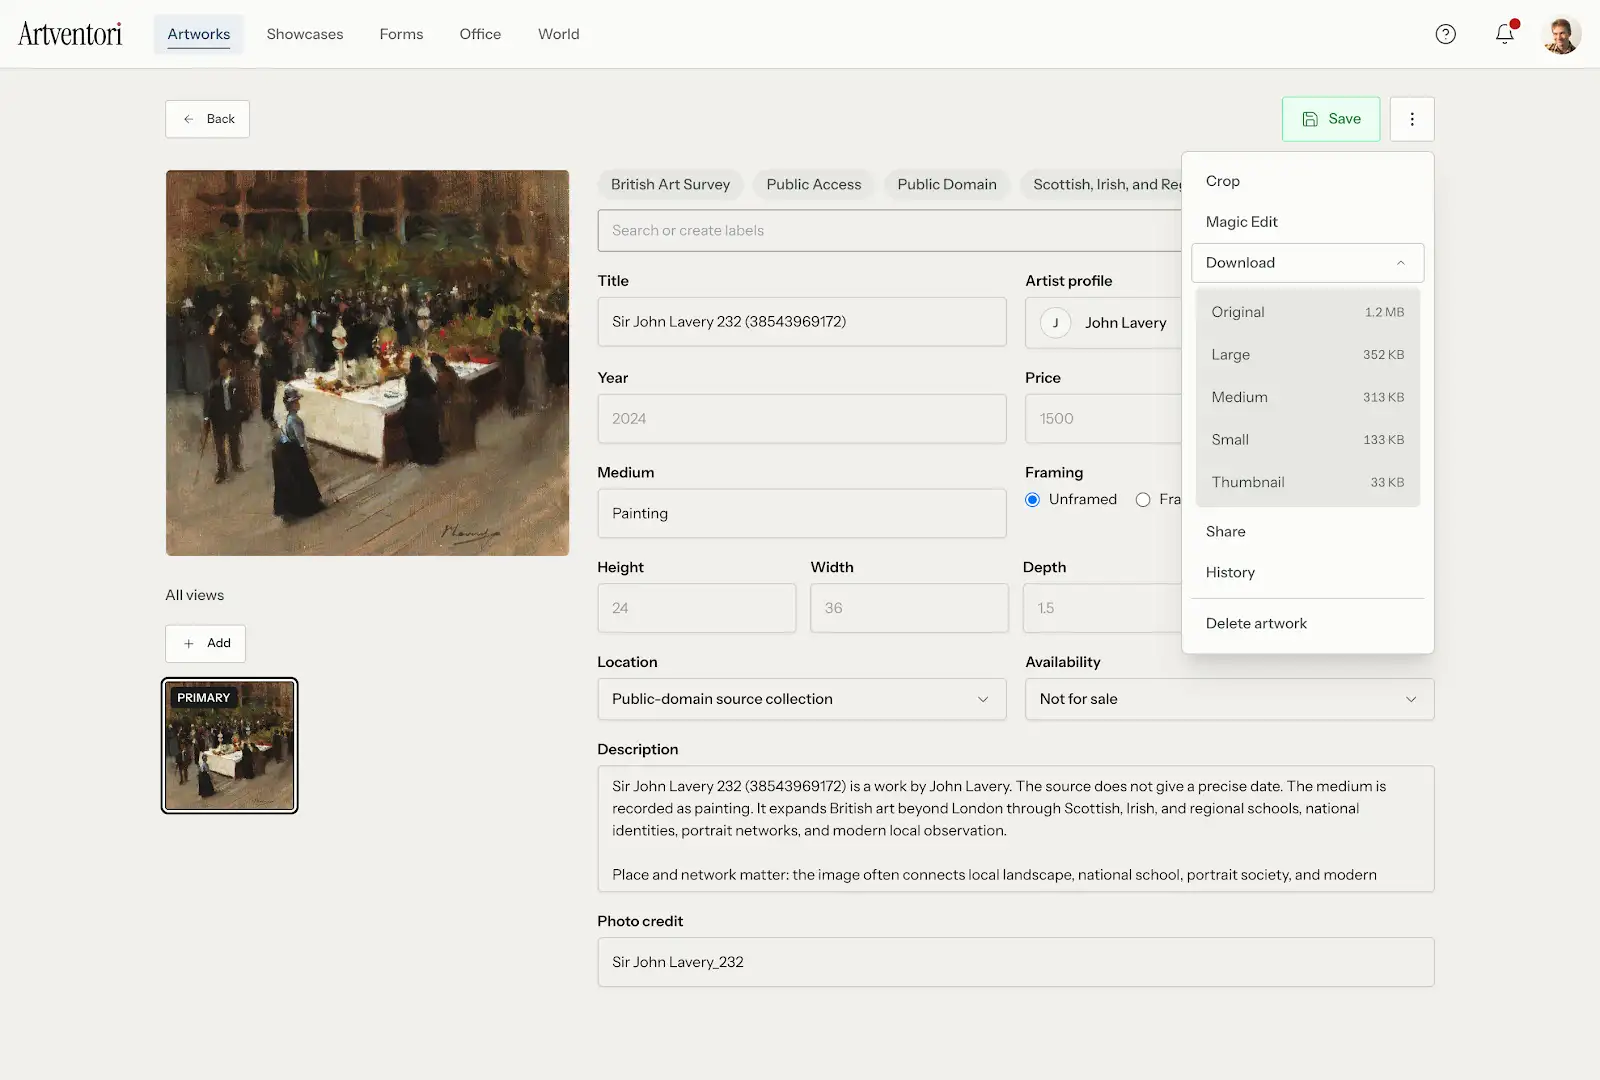Open the three-dot more options menu
This screenshot has width=1600, height=1080.
(1412, 119)
